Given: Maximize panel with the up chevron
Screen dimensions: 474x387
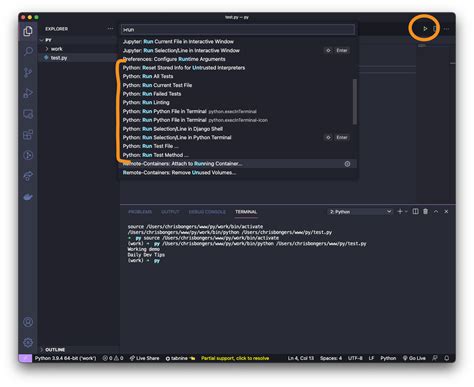Looking at the screenshot, I should click(436, 211).
